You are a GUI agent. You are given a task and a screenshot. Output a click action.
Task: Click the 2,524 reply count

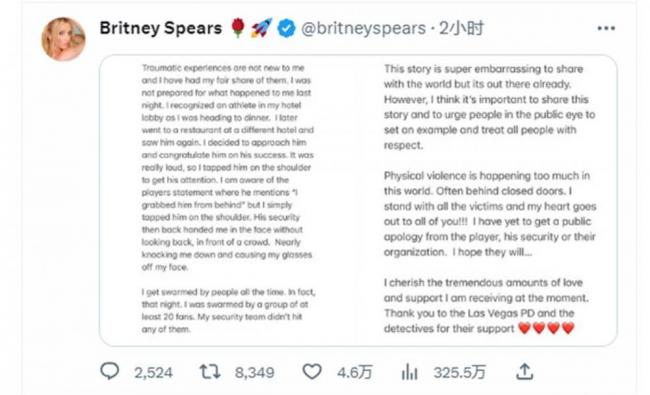153,373
